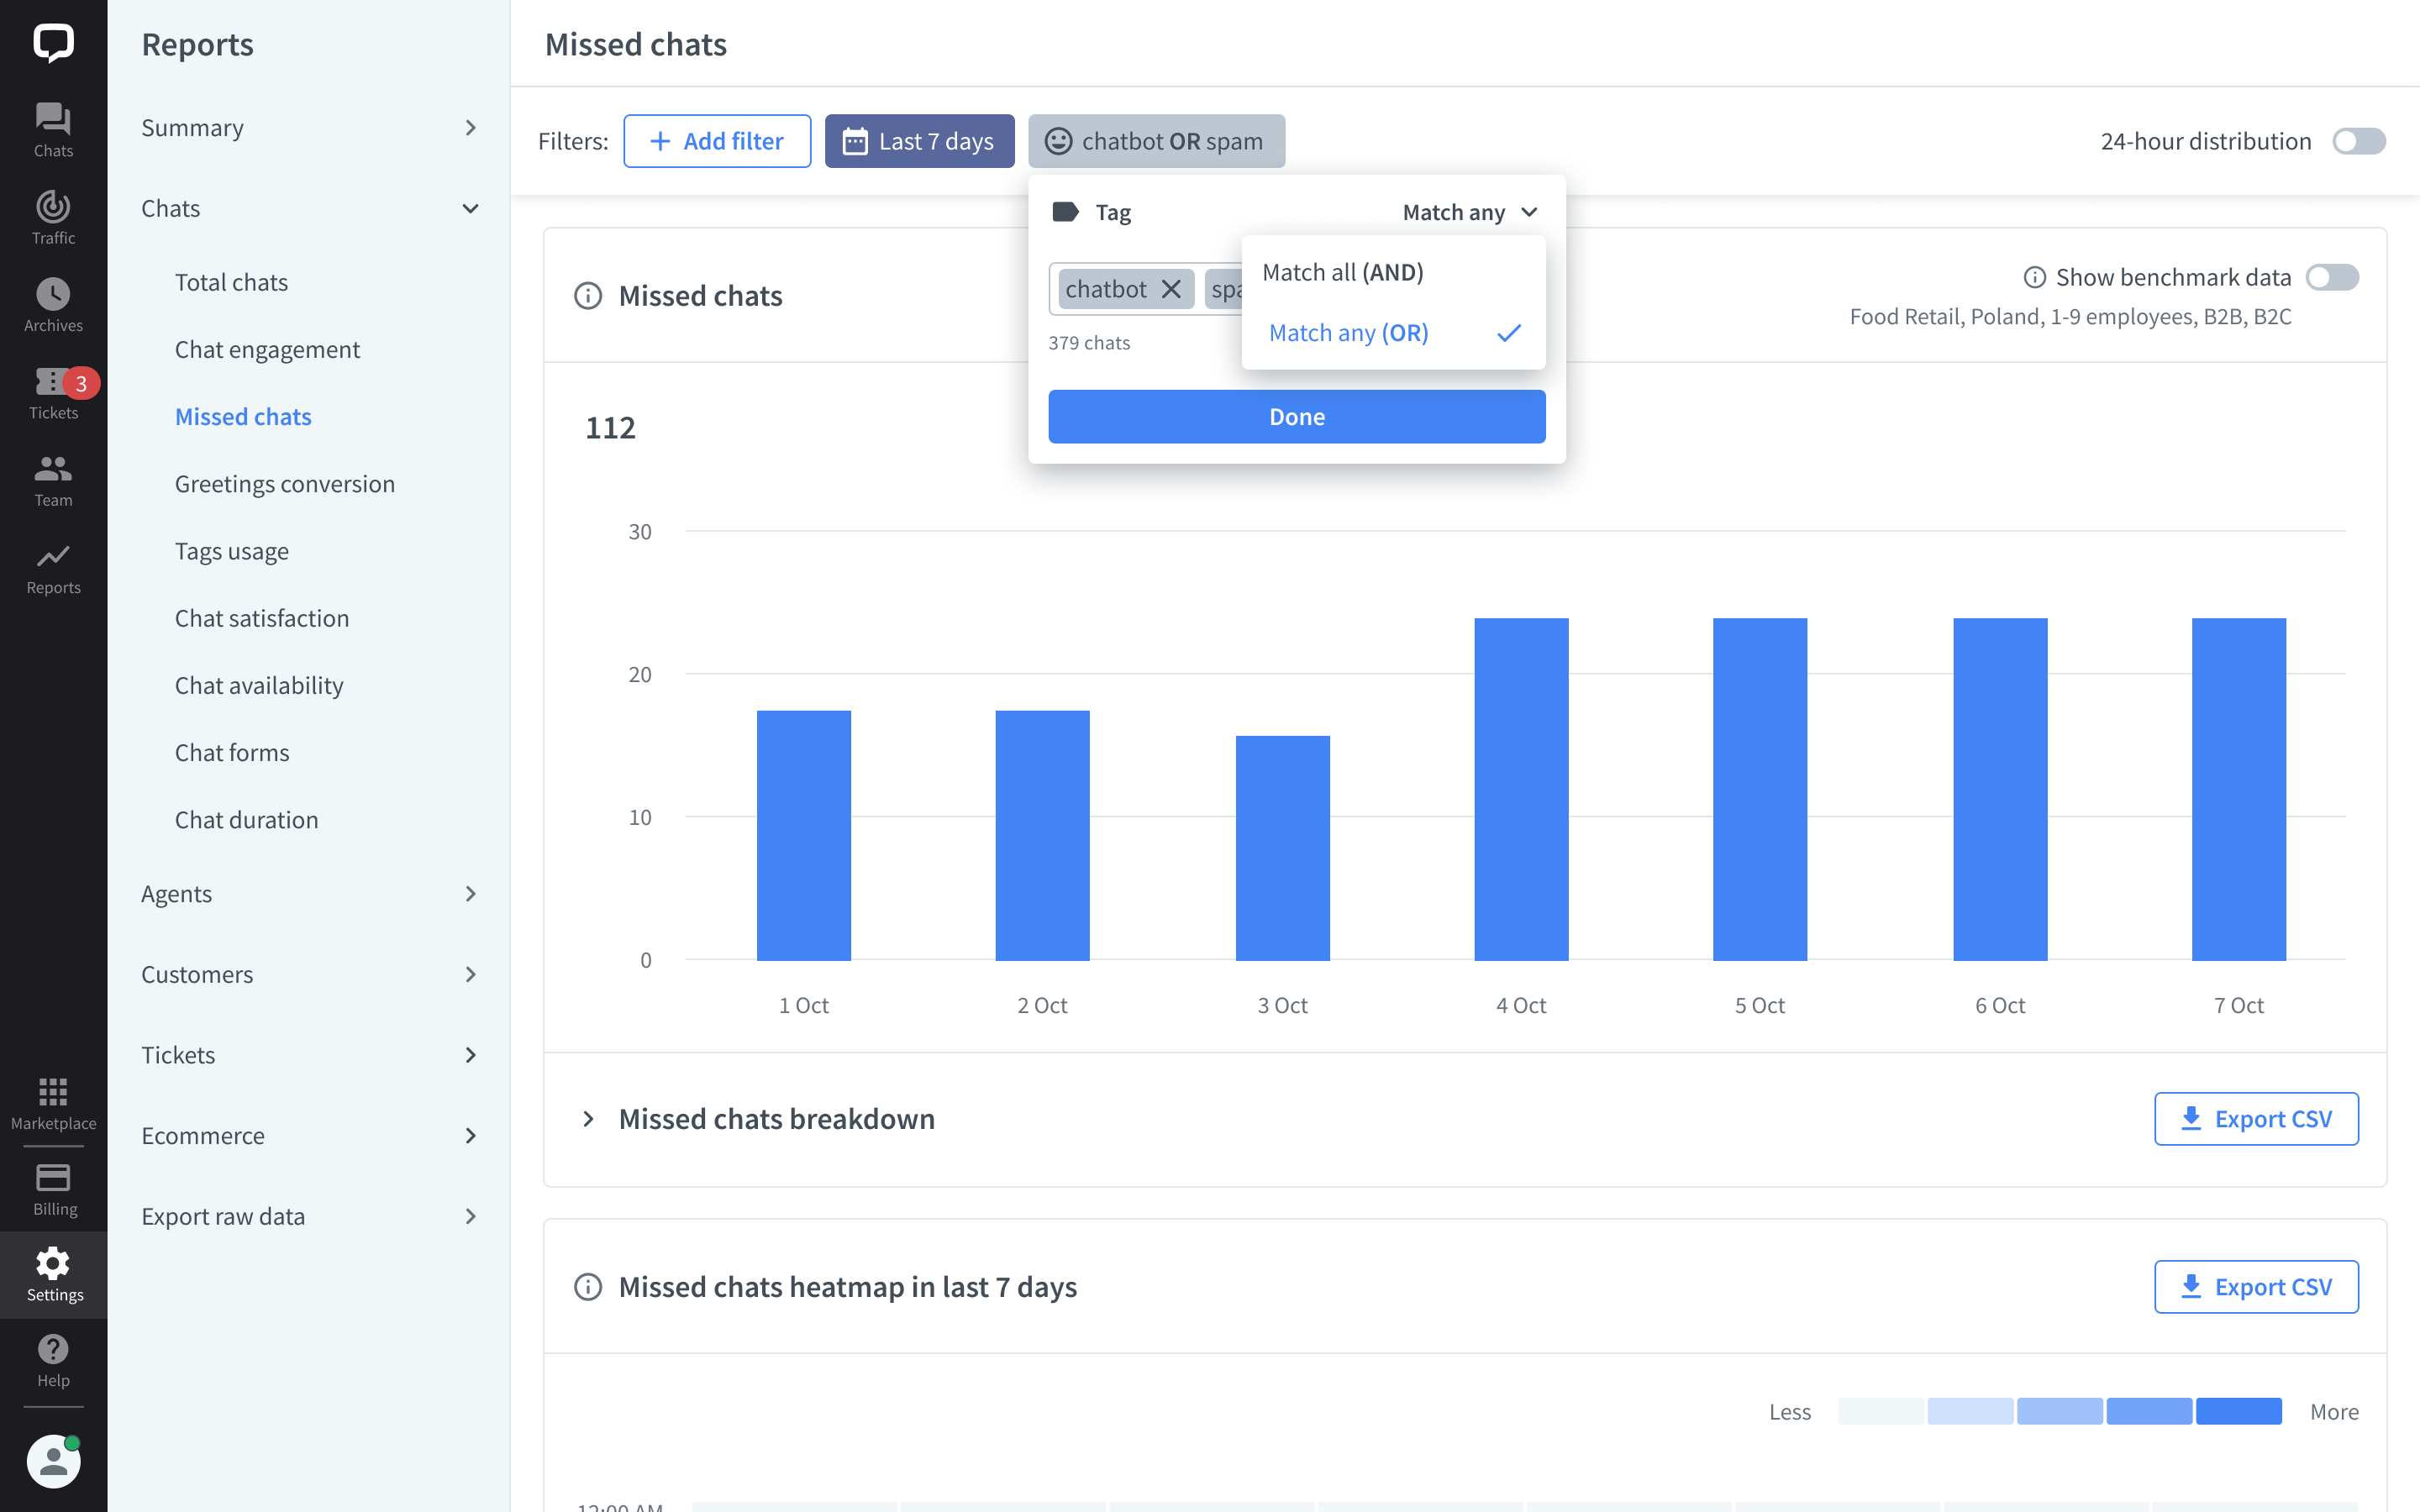Open the Chat forms report
The image size is (2420, 1512).
pyautogui.click(x=232, y=752)
